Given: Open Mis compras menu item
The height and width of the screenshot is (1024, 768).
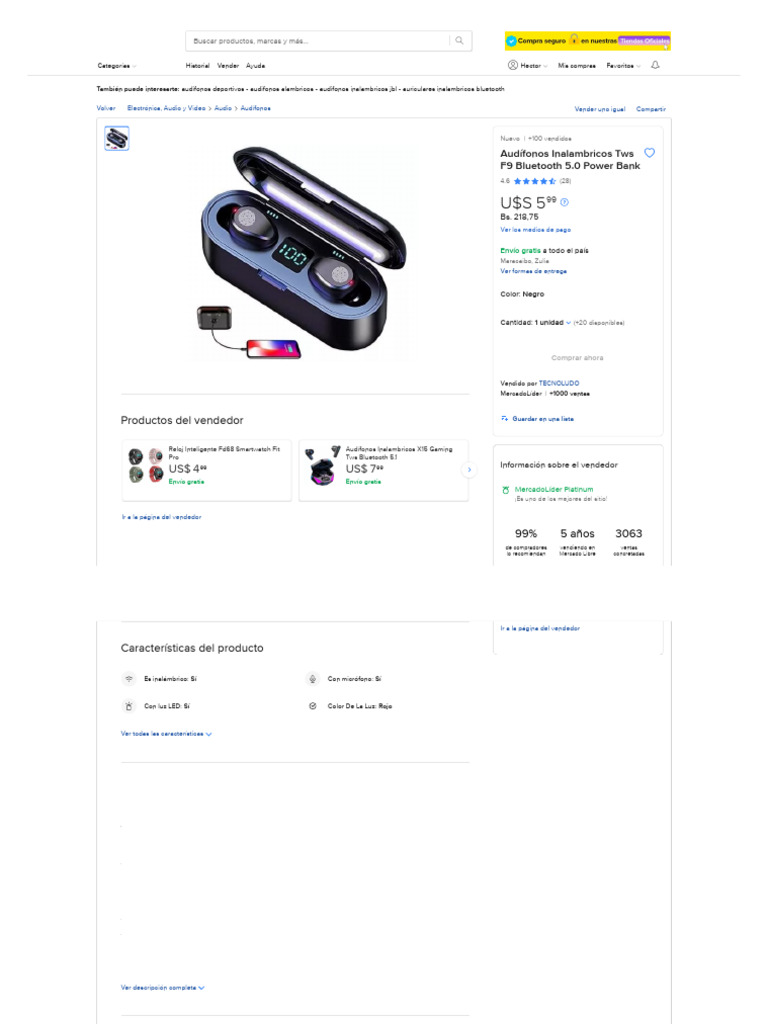Looking at the screenshot, I should [577, 66].
